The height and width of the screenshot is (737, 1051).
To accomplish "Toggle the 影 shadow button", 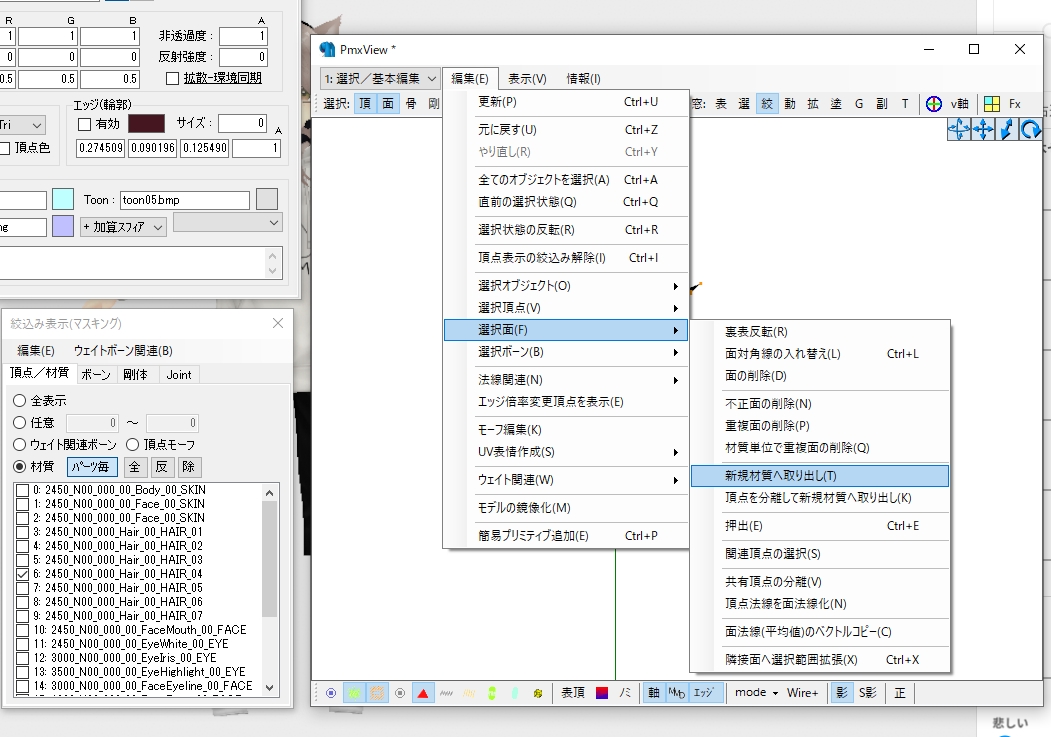I will (x=842, y=693).
